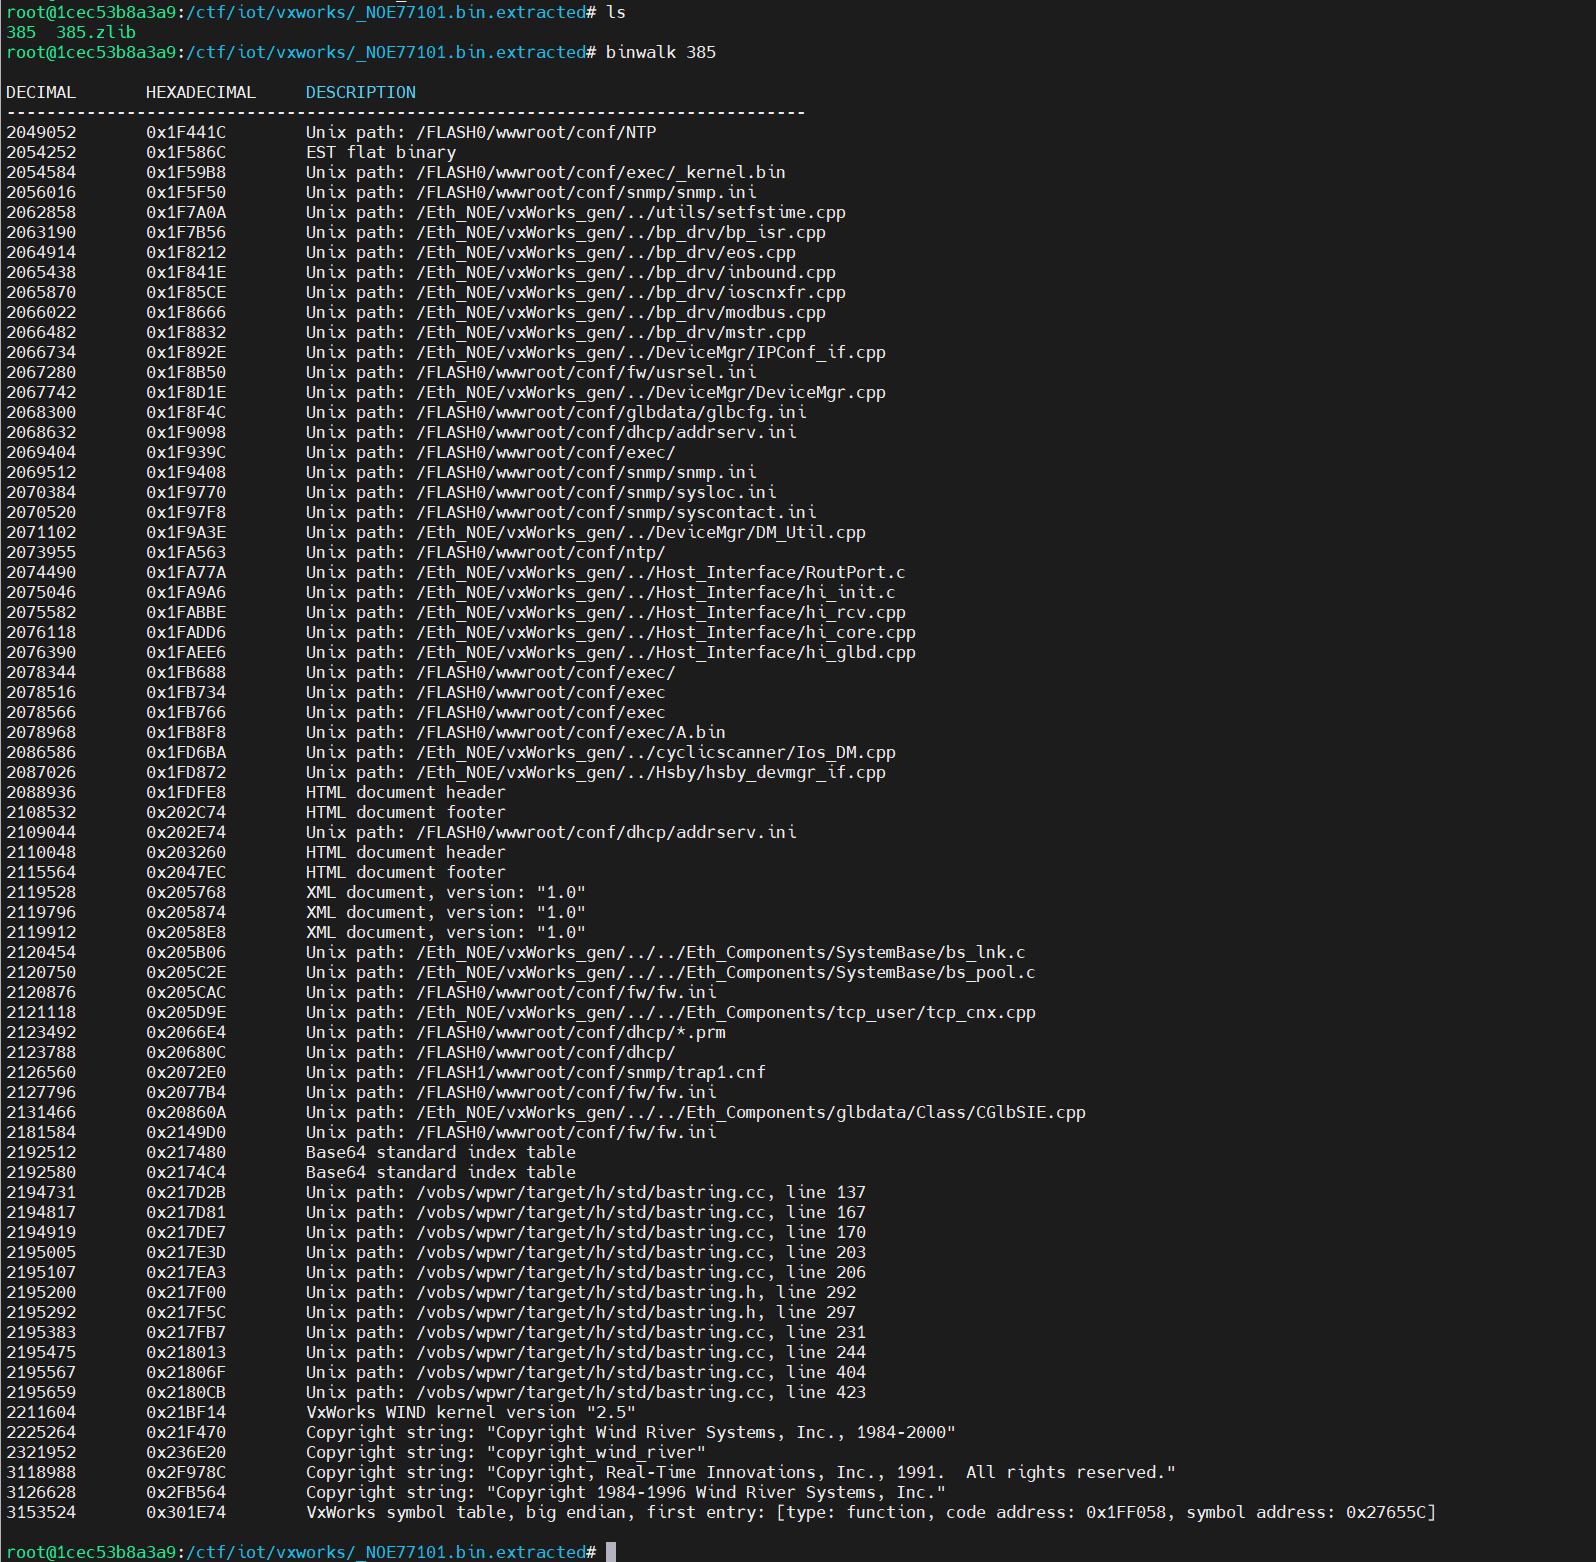
Task: Click the Real-Time Innovations copyright line
Action: pos(740,1472)
